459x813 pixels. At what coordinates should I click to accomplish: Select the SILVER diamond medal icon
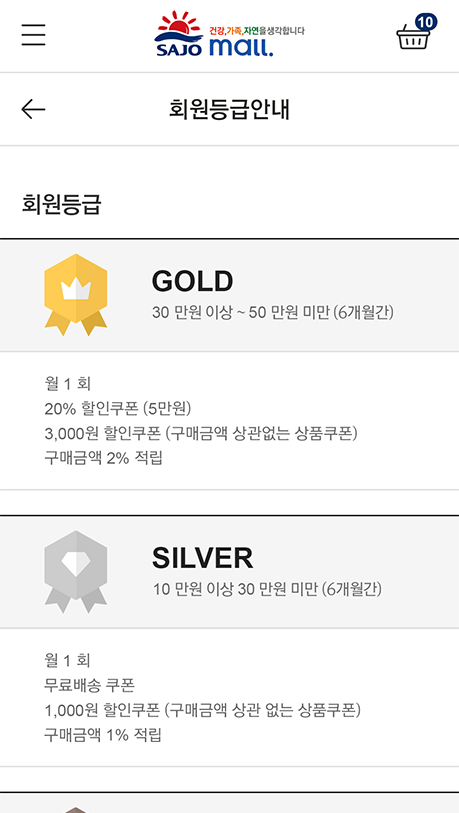[x=76, y=571]
